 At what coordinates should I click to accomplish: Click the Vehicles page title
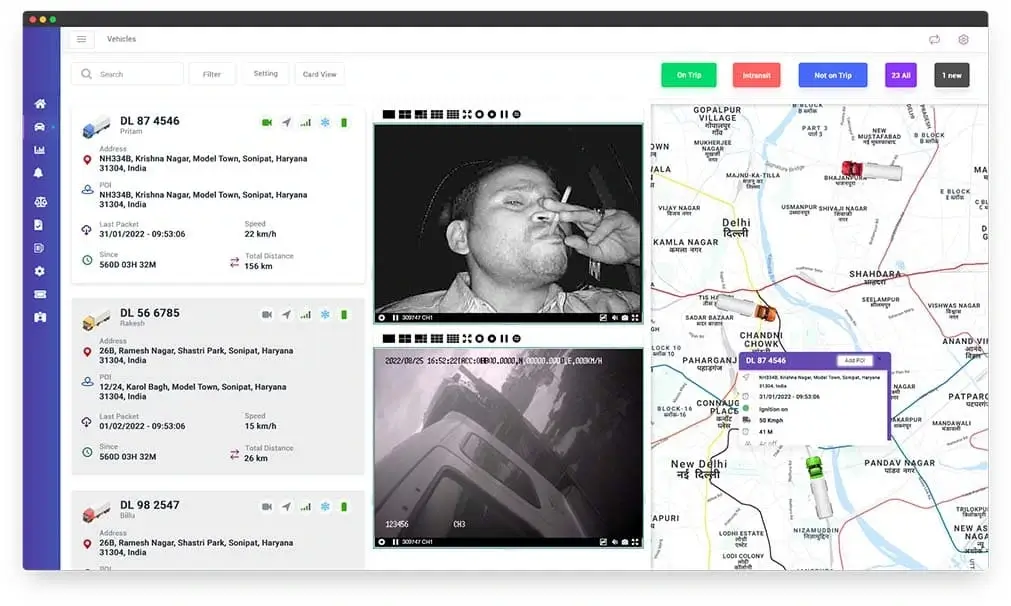tap(121, 39)
